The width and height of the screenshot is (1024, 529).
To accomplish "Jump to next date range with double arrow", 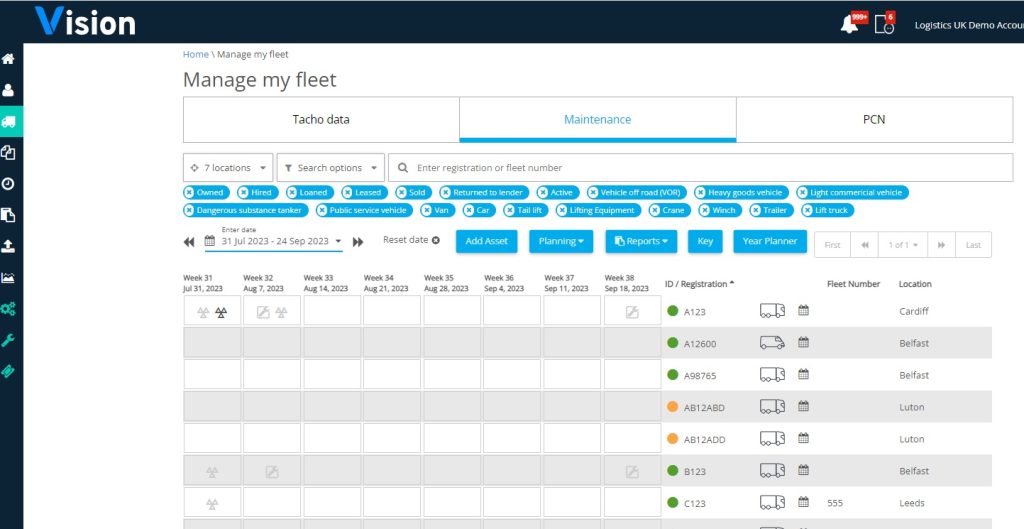I will click(358, 242).
